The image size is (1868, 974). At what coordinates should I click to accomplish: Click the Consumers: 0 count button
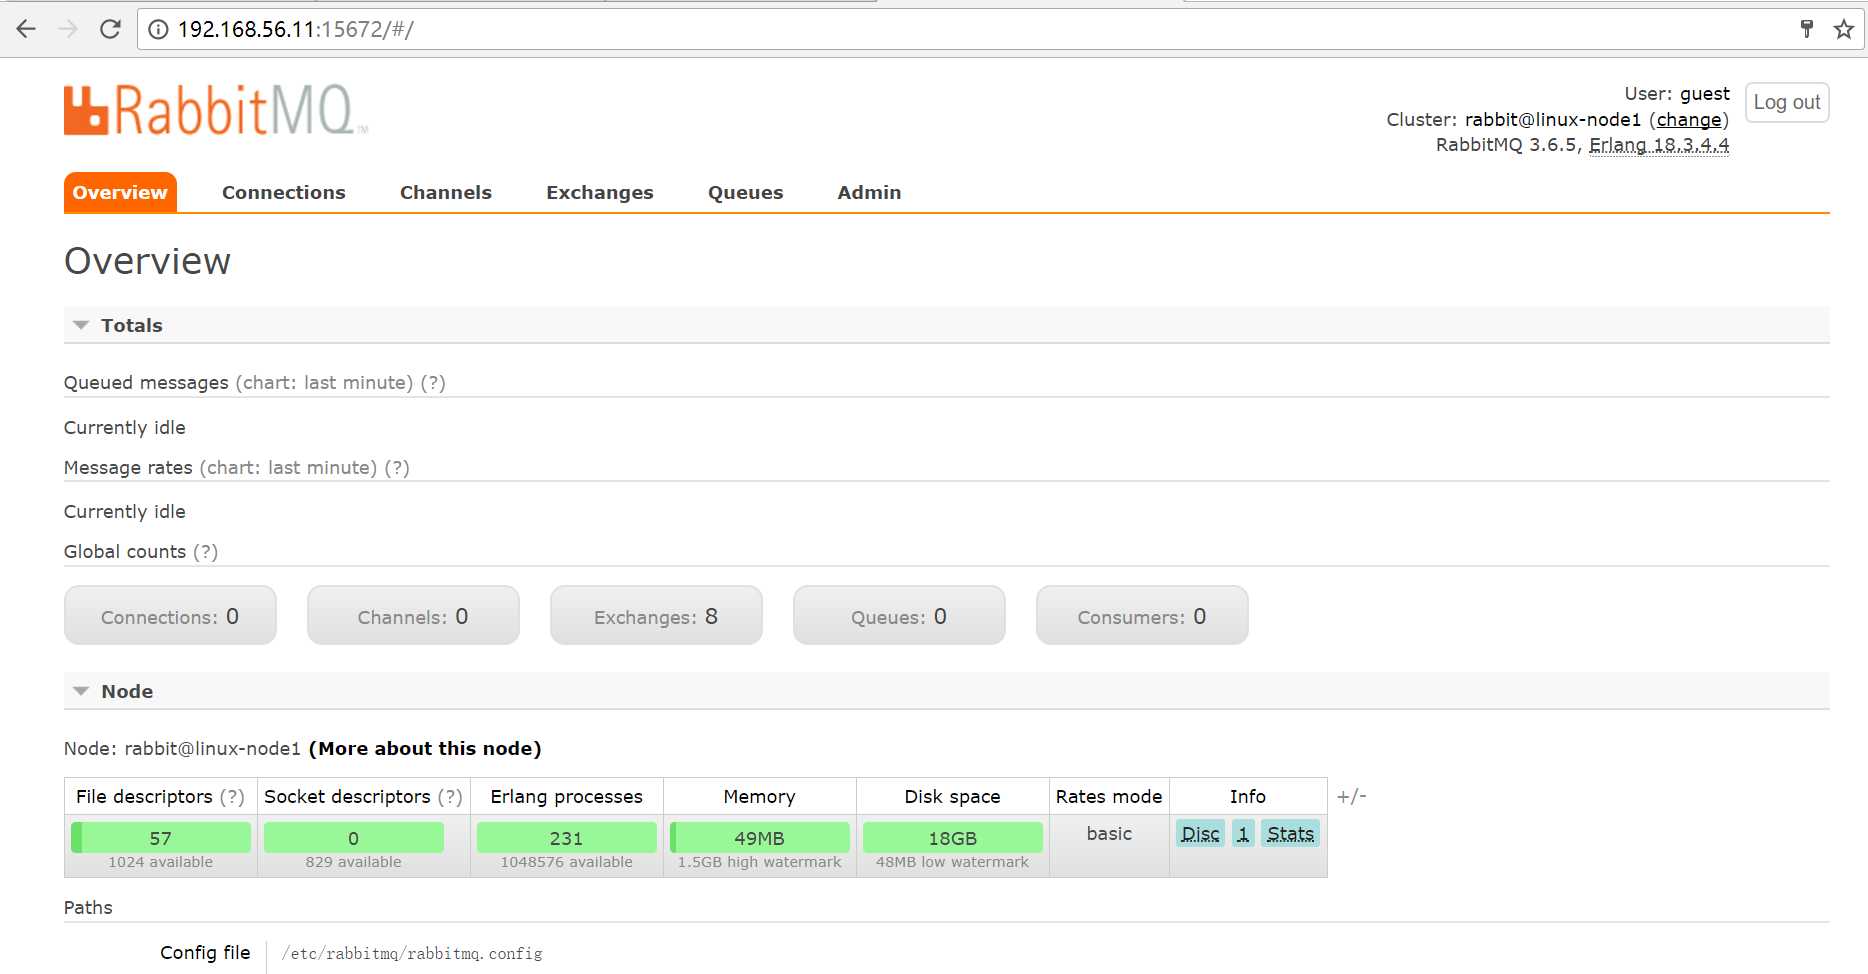(x=1142, y=616)
